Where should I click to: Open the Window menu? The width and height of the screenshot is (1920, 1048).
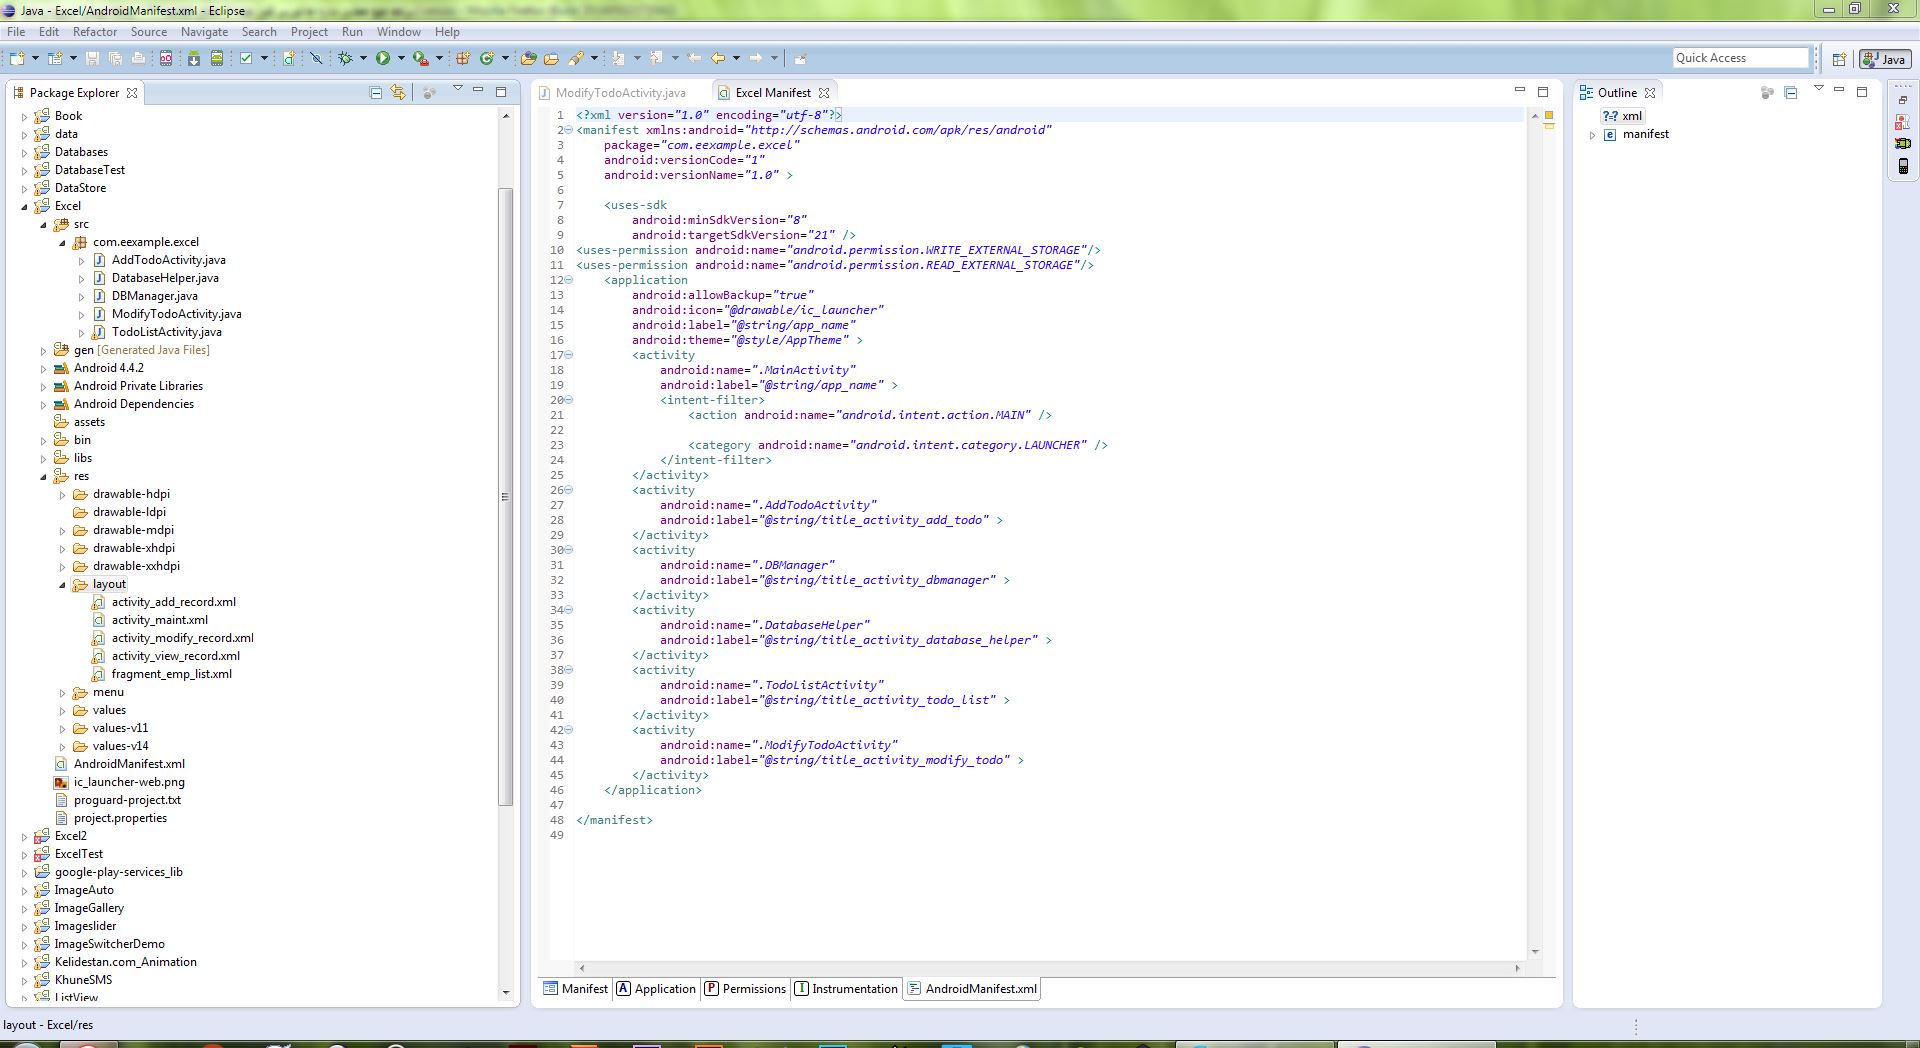coord(399,31)
